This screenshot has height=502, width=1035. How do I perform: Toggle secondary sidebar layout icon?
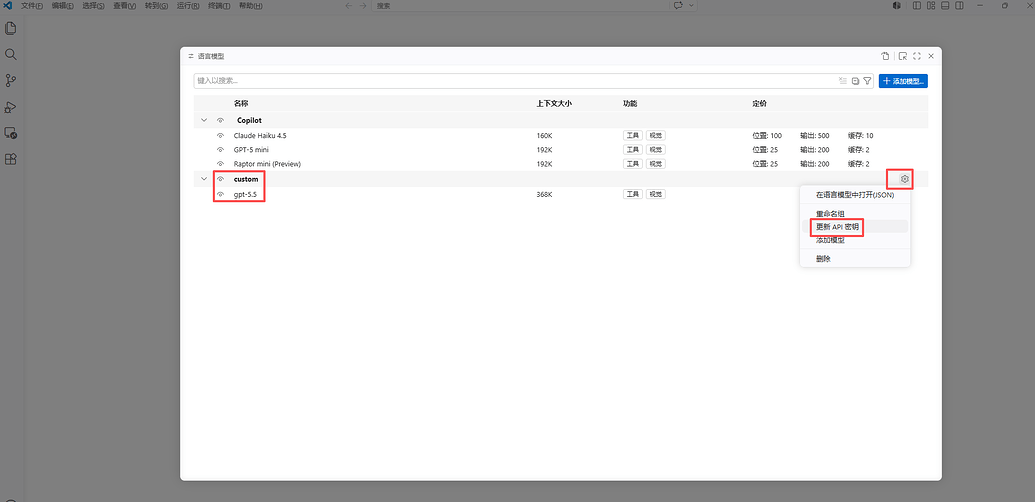[959, 5]
